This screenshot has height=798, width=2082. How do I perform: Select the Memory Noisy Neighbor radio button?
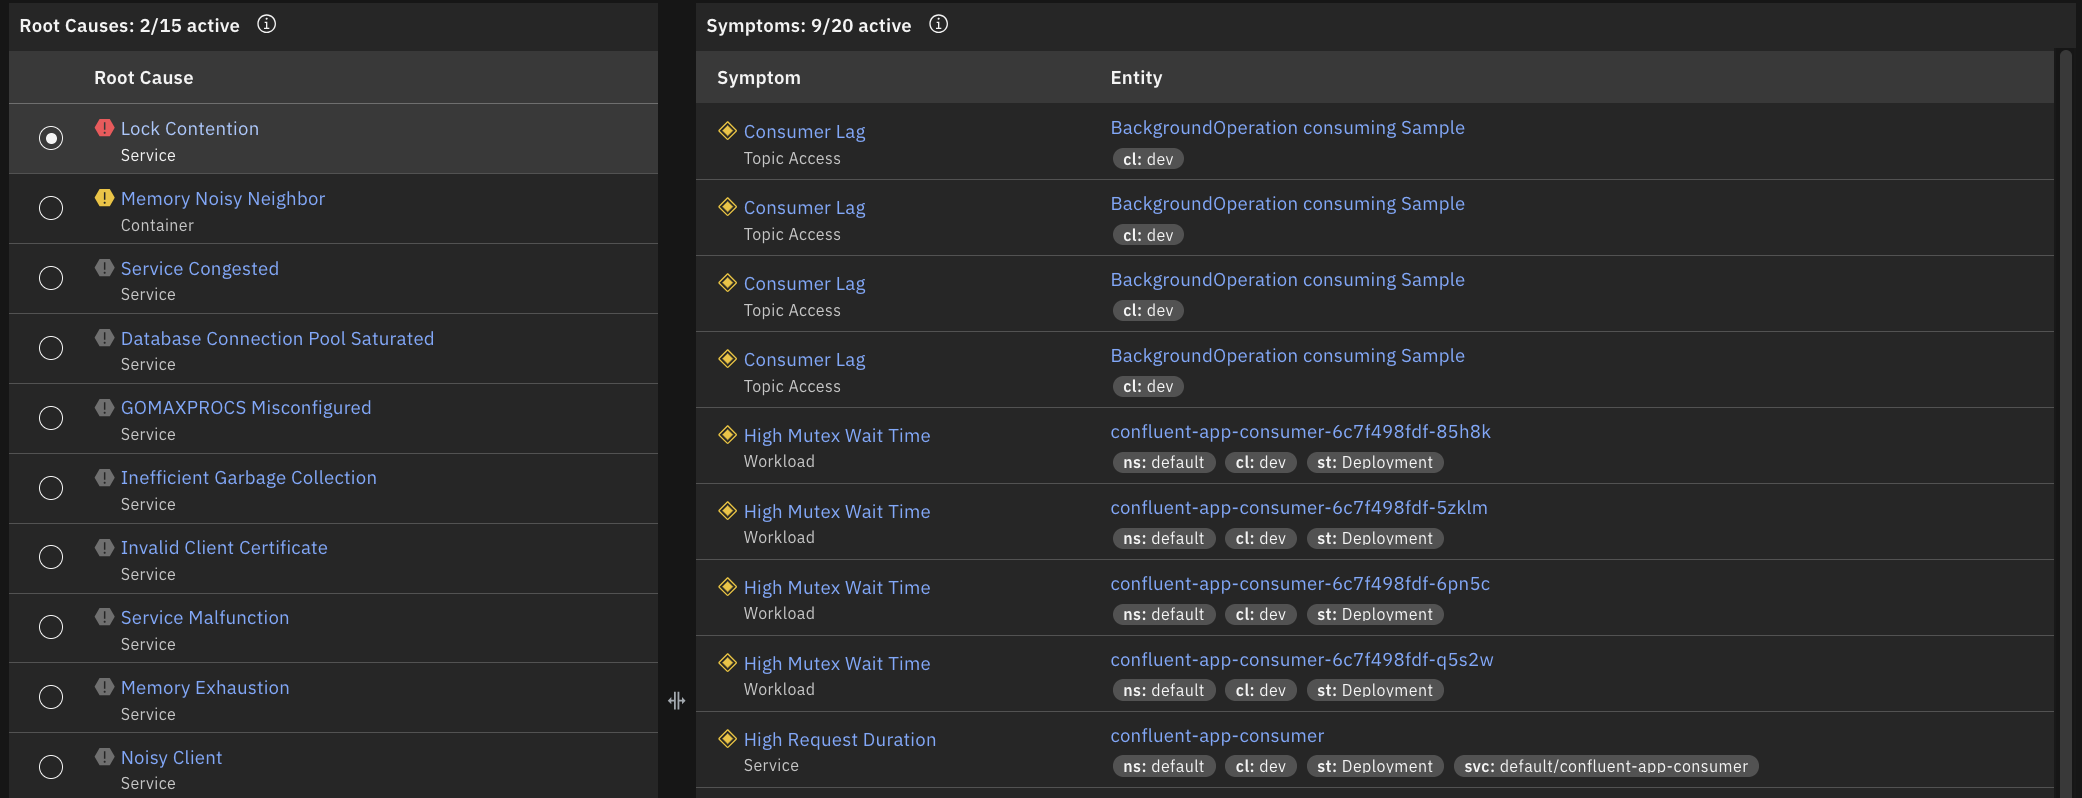tap(51, 208)
